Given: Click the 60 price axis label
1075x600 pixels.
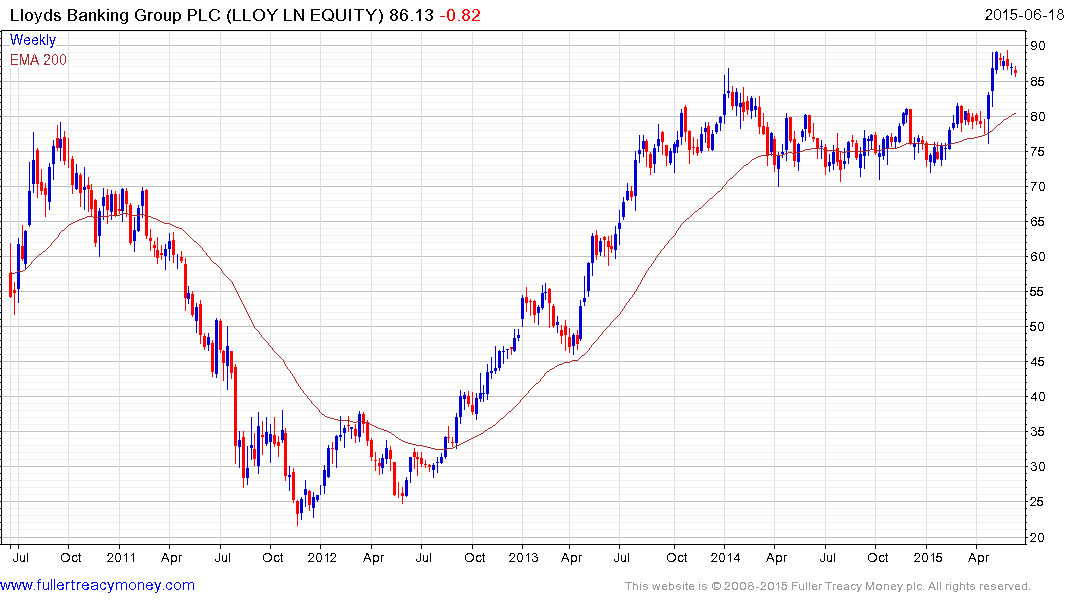Looking at the screenshot, I should click(x=1037, y=256).
